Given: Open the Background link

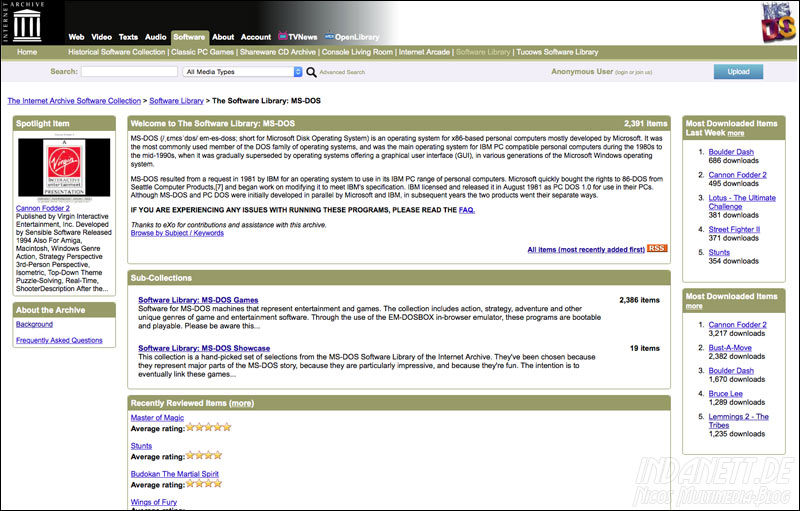Looking at the screenshot, I should click(x=34, y=324).
